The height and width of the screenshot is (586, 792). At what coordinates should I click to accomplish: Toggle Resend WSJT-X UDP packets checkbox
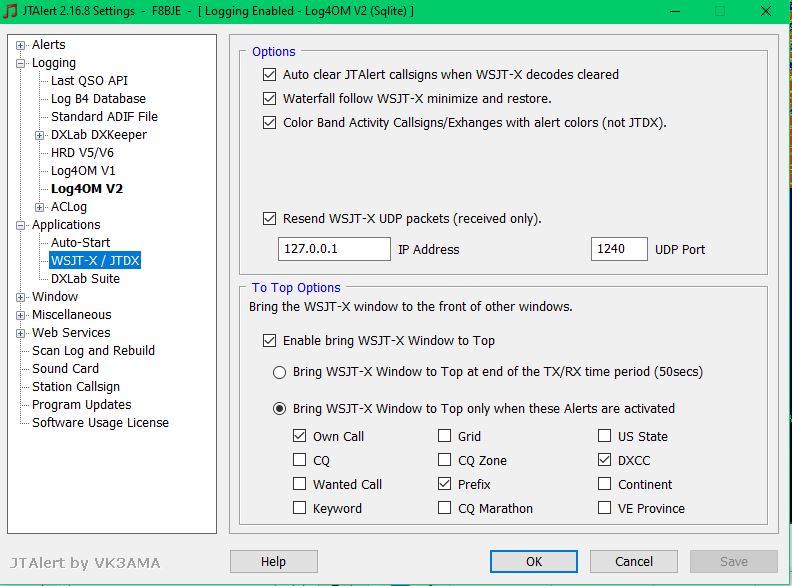270,219
